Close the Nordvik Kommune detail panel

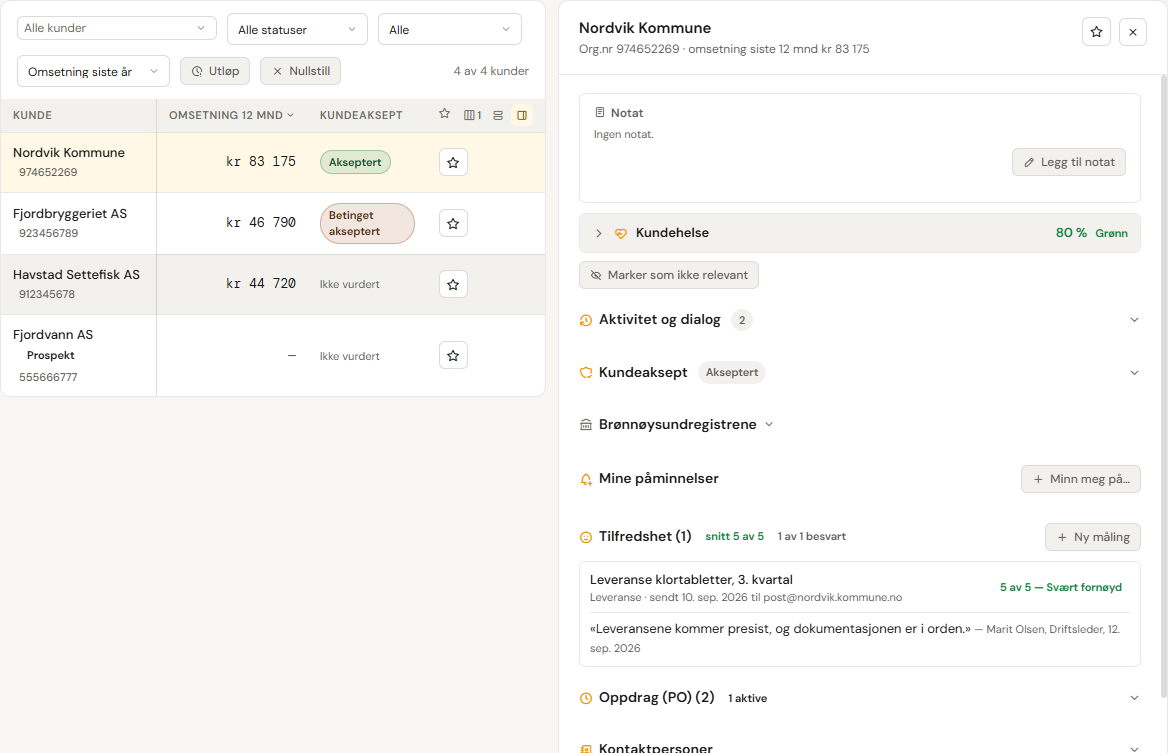pos(1133,32)
